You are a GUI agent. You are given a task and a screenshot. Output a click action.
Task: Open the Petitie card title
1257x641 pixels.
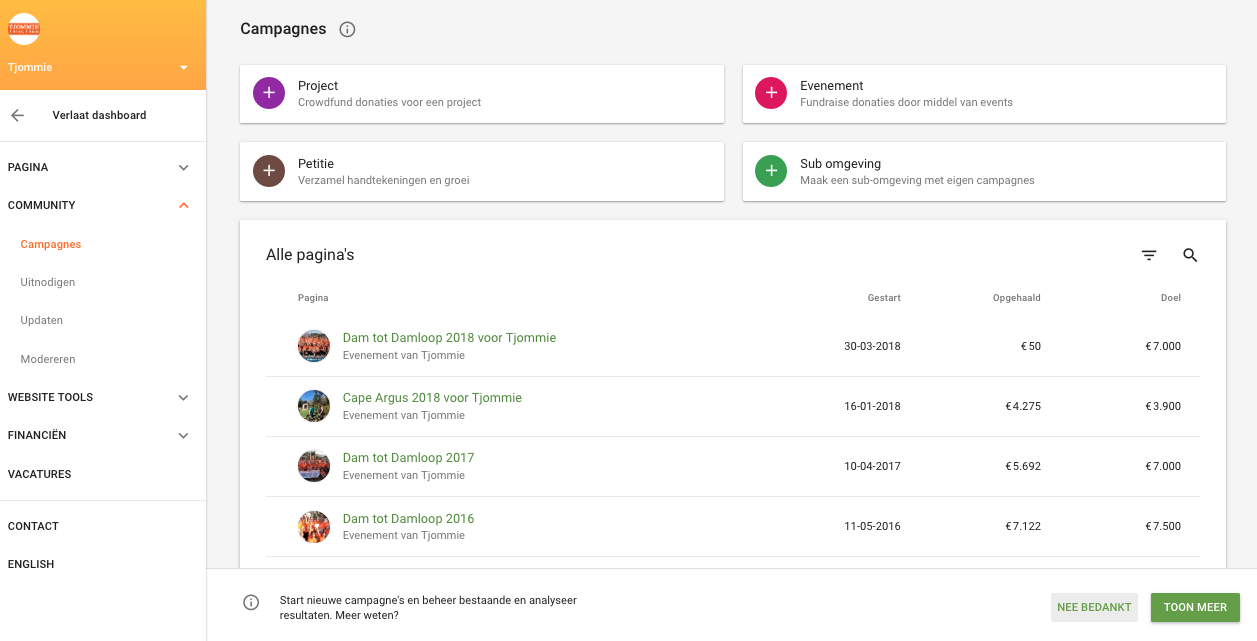point(316,164)
